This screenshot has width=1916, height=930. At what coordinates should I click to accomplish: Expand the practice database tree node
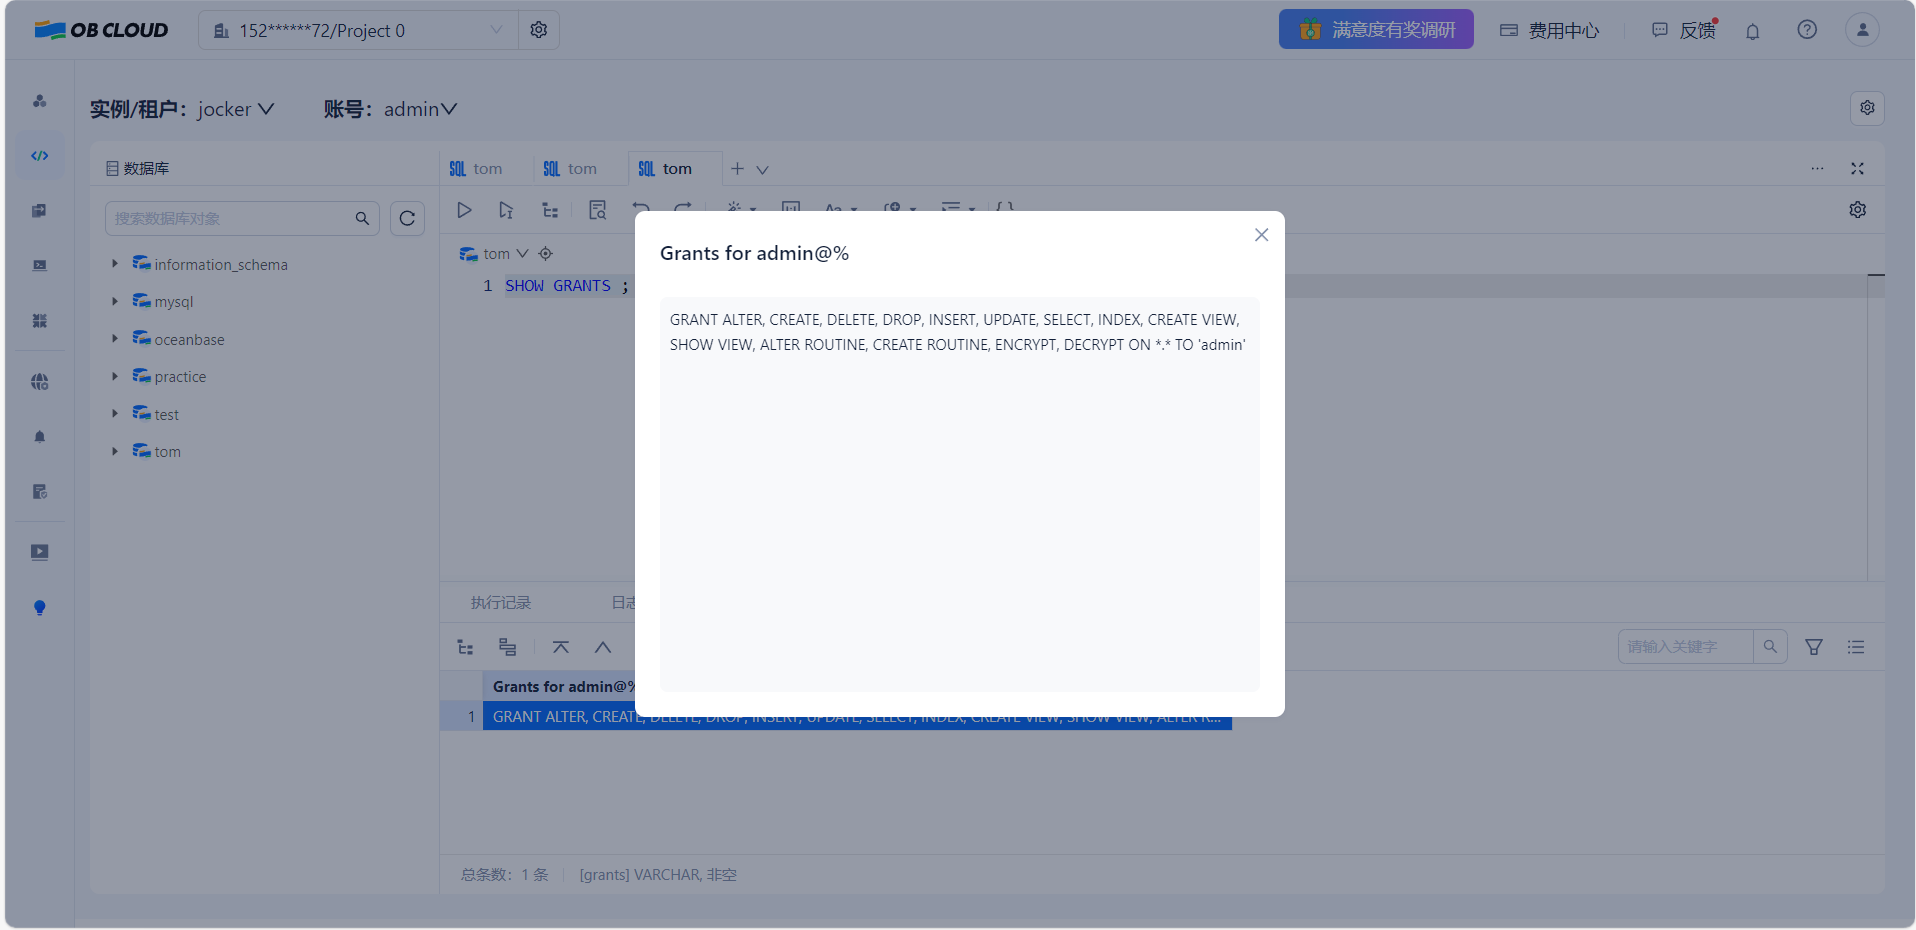115,377
